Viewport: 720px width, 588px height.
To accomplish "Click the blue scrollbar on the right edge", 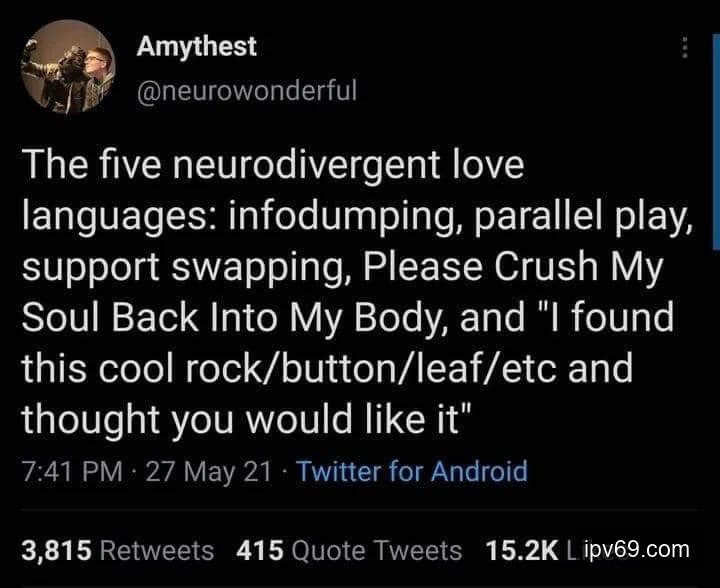I will pos(716,142).
